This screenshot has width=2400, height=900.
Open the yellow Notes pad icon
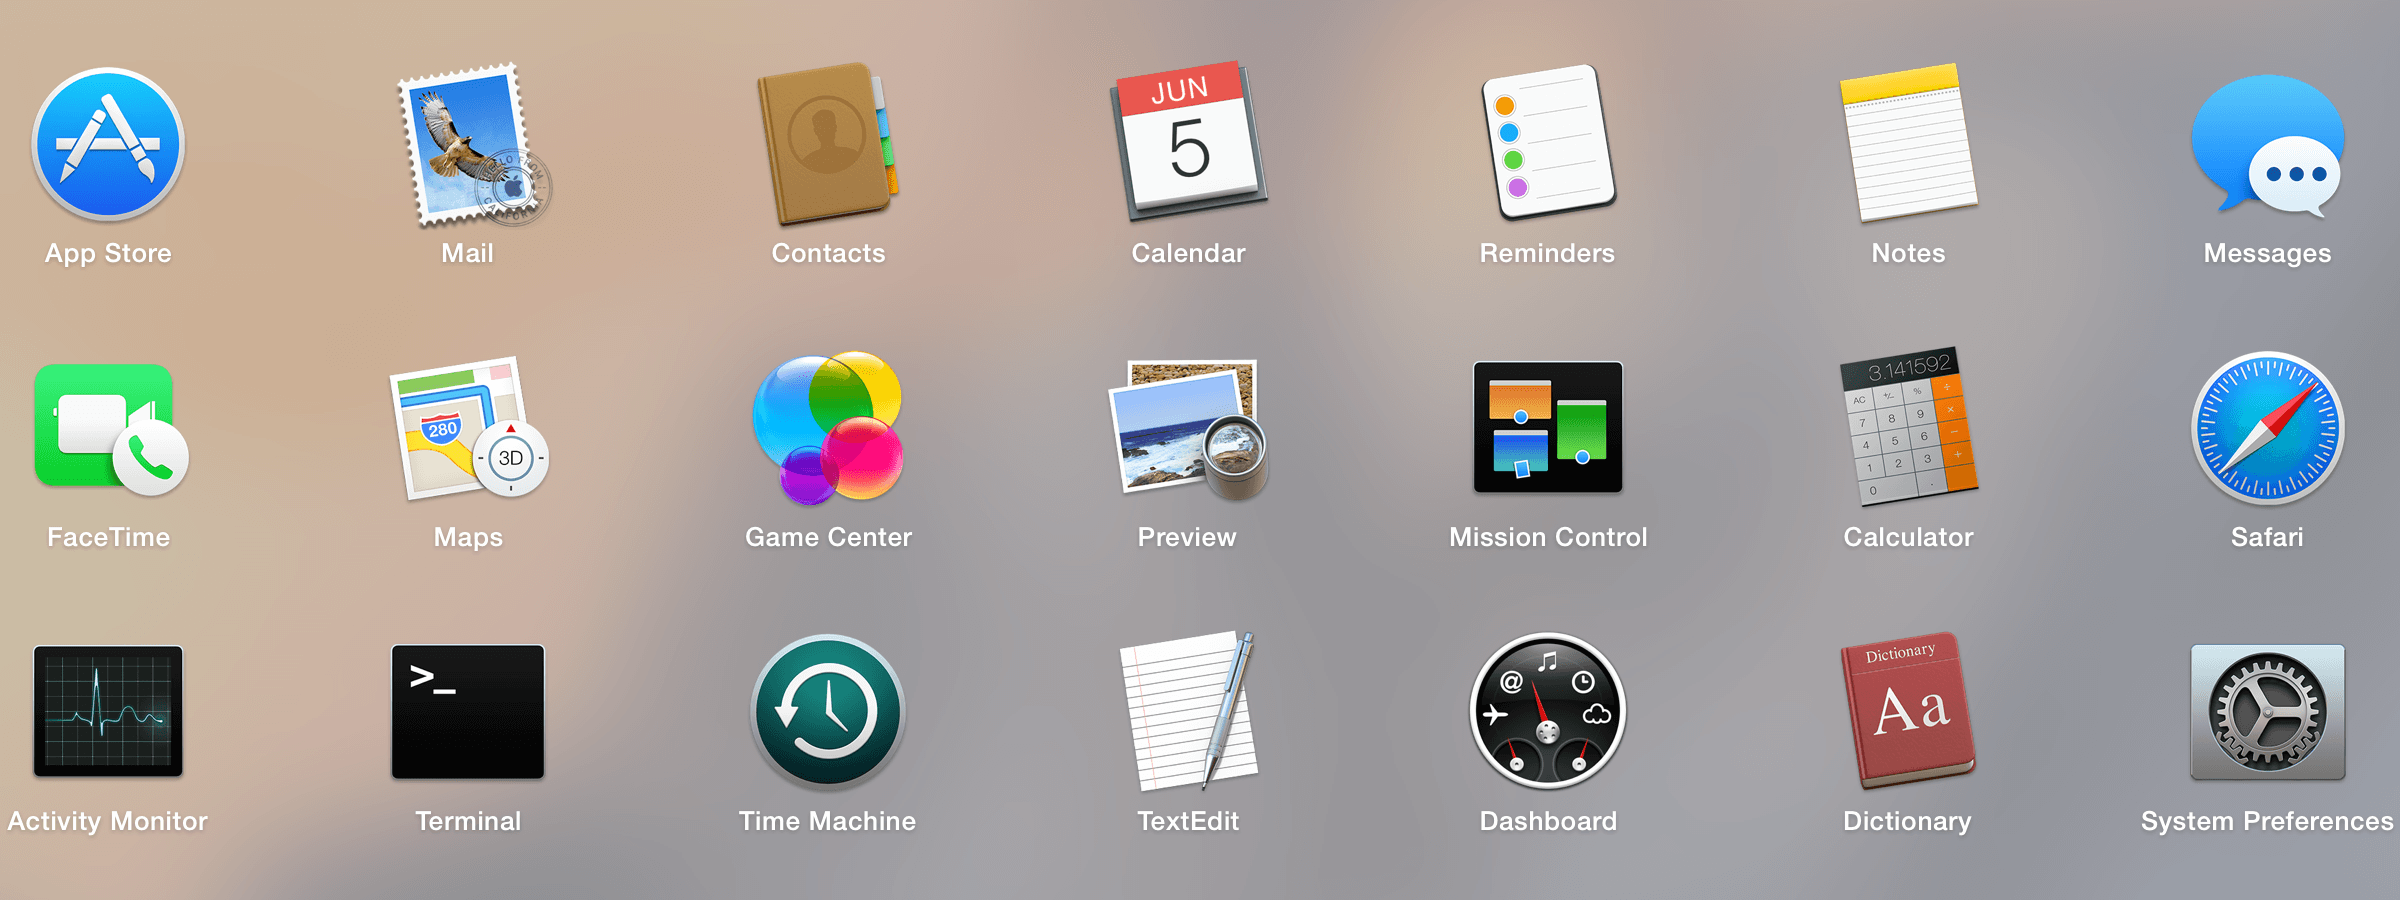tap(1908, 143)
